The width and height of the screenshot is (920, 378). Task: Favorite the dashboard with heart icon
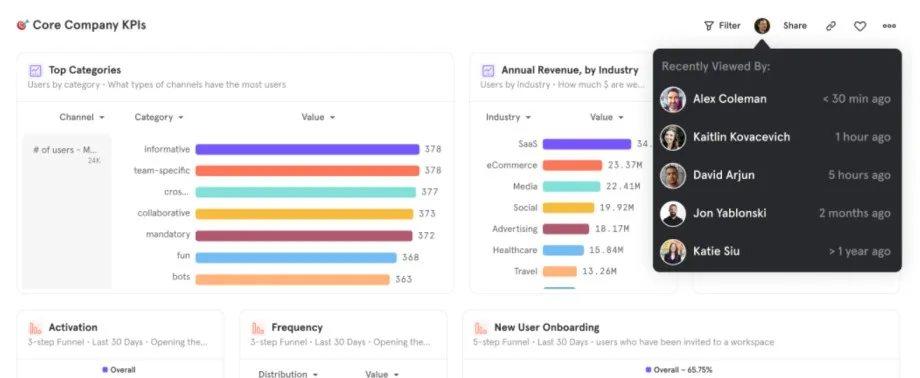point(860,26)
